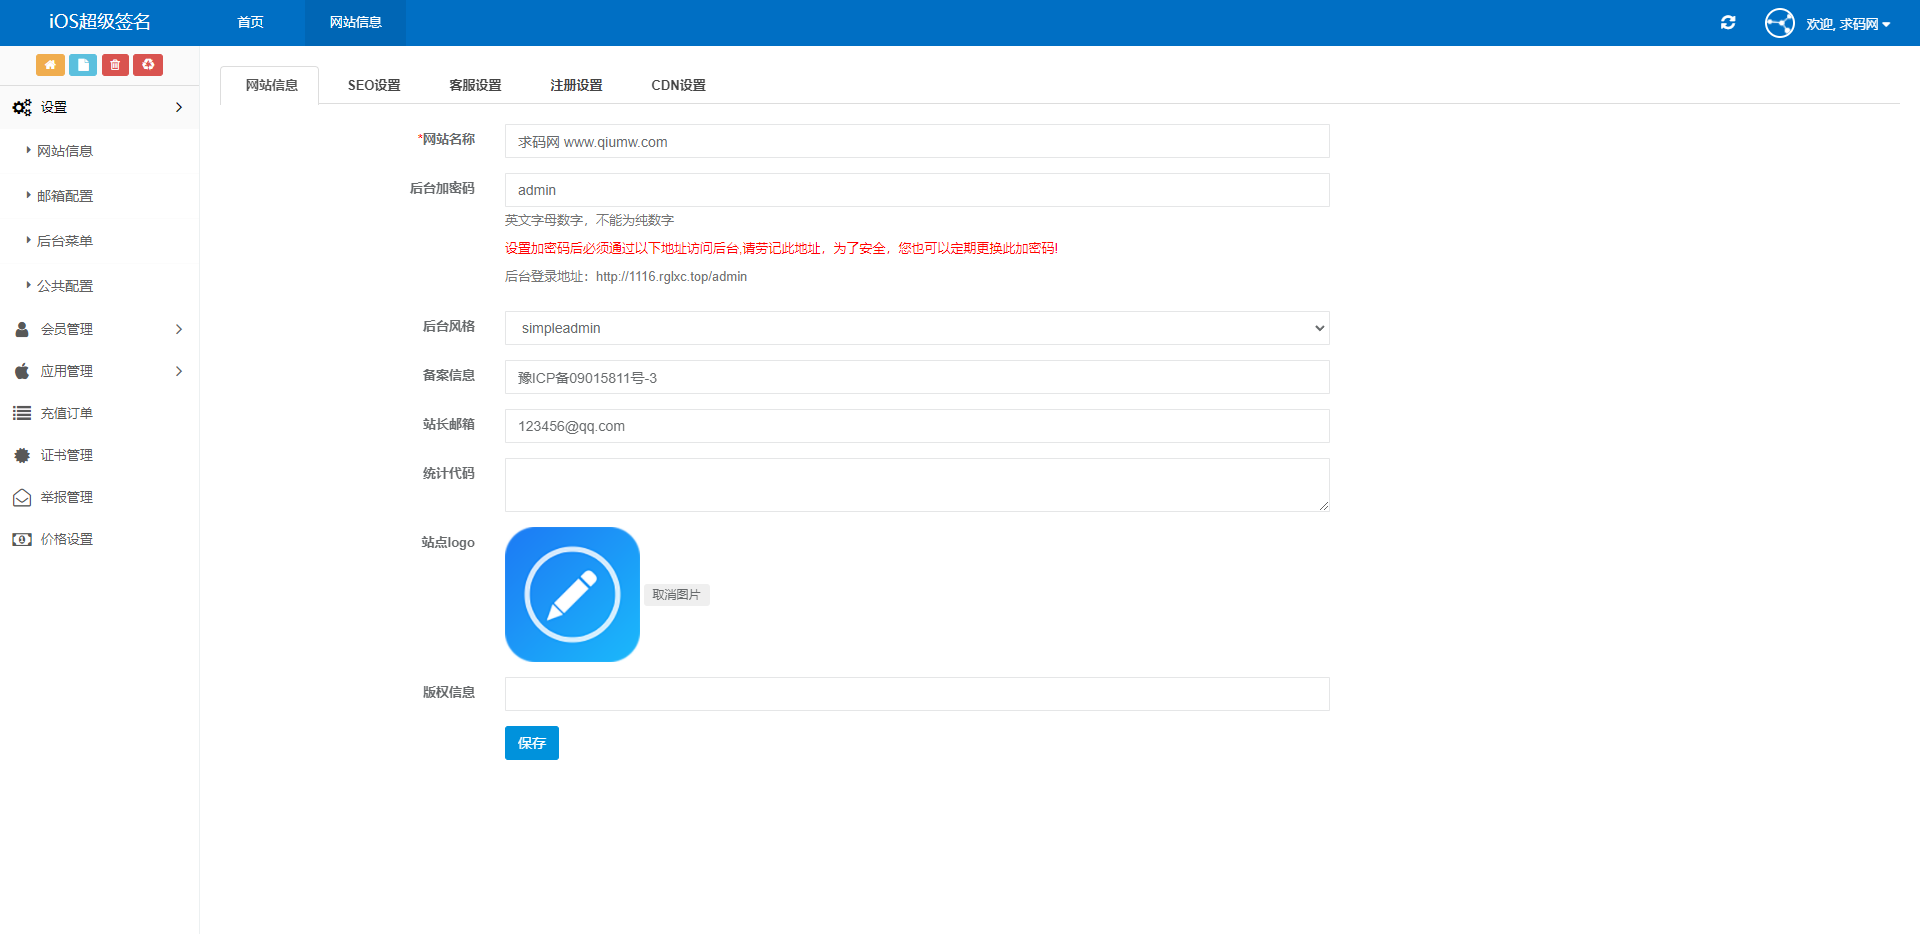This screenshot has height=934, width=1920.
Task: Expand the 会员管理 section chevron
Action: 179,329
